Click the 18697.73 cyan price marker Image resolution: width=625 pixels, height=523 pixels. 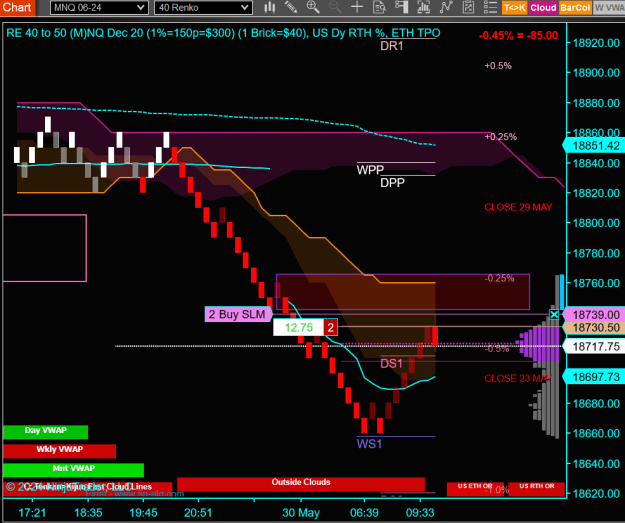[594, 377]
